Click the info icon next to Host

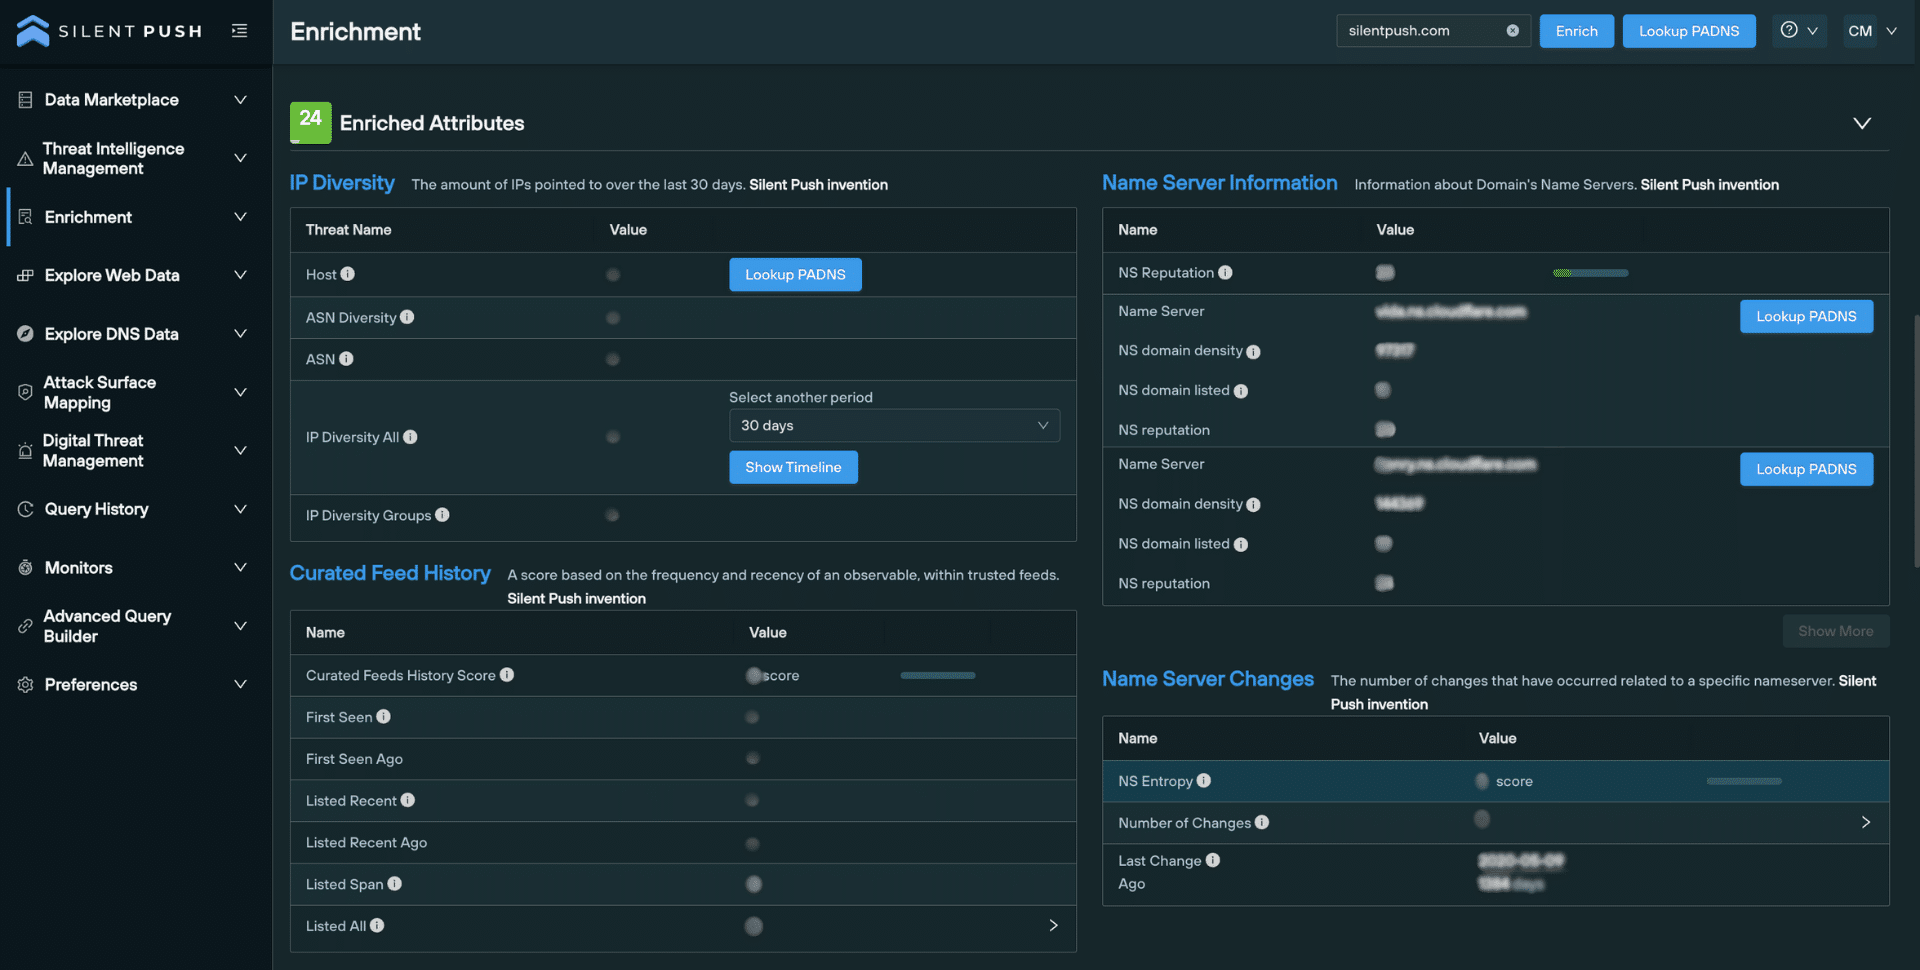tap(348, 274)
